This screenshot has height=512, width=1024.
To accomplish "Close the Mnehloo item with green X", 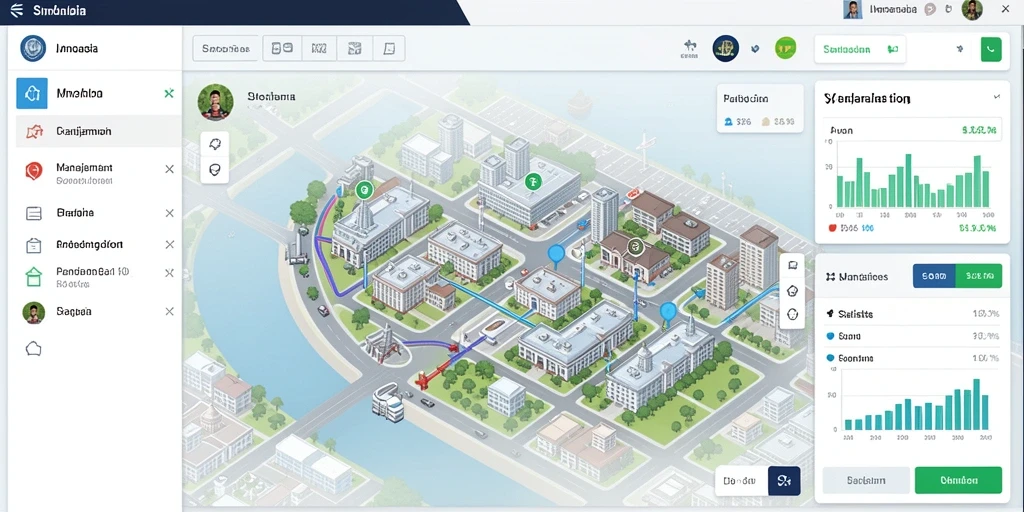I will 169,93.
